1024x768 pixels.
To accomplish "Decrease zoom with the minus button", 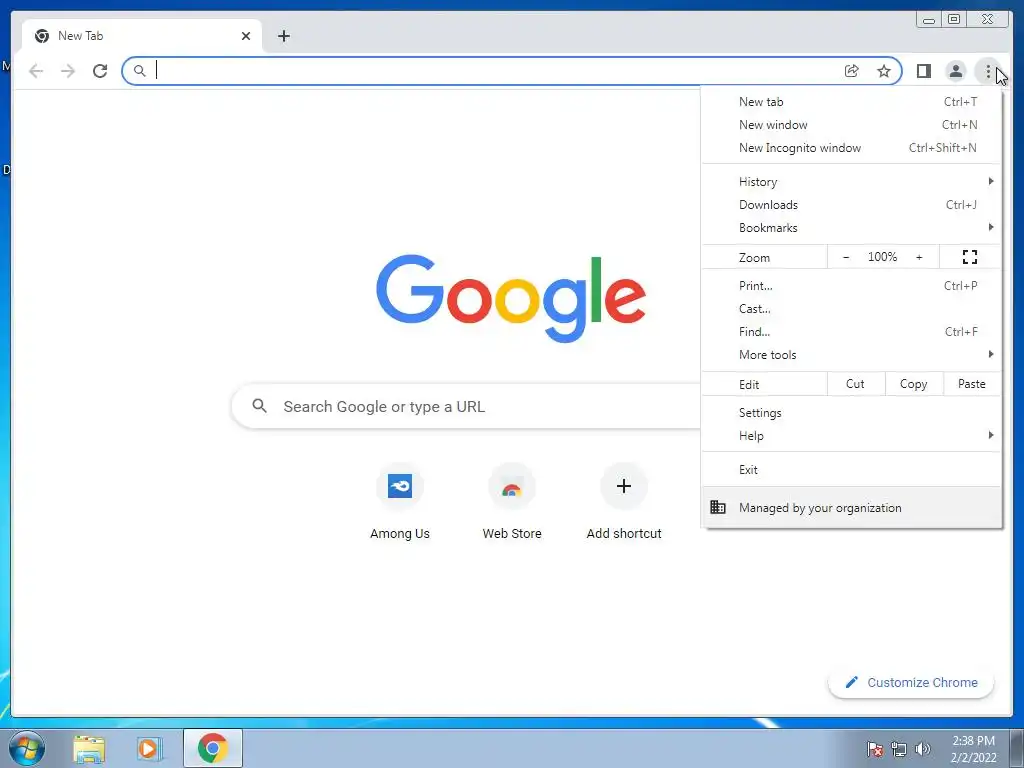I will 846,257.
